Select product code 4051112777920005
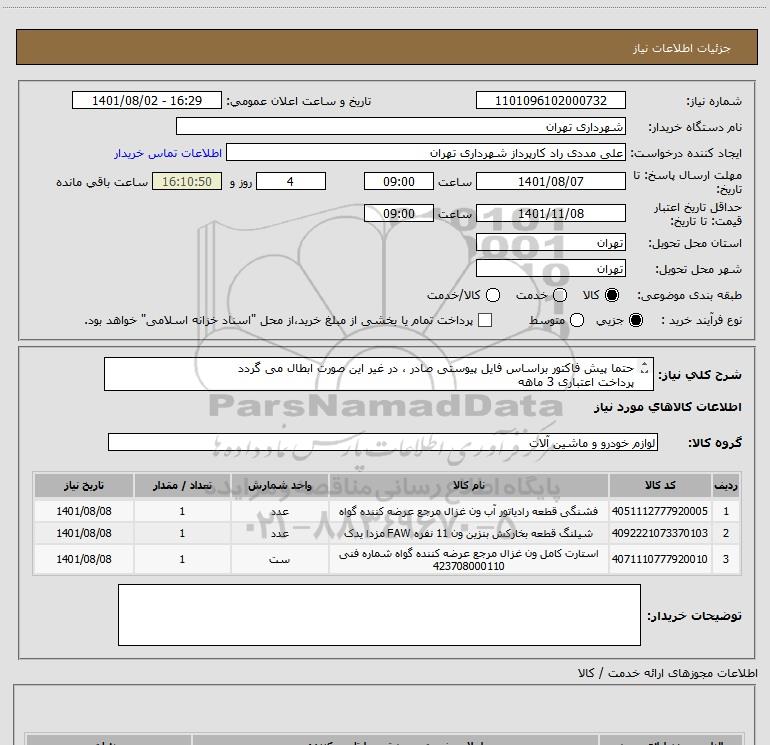The height and width of the screenshot is (745, 770). pos(660,511)
